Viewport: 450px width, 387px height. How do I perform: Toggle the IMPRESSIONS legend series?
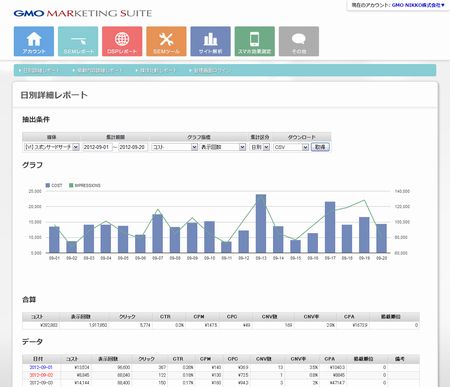pyautogui.click(x=85, y=185)
